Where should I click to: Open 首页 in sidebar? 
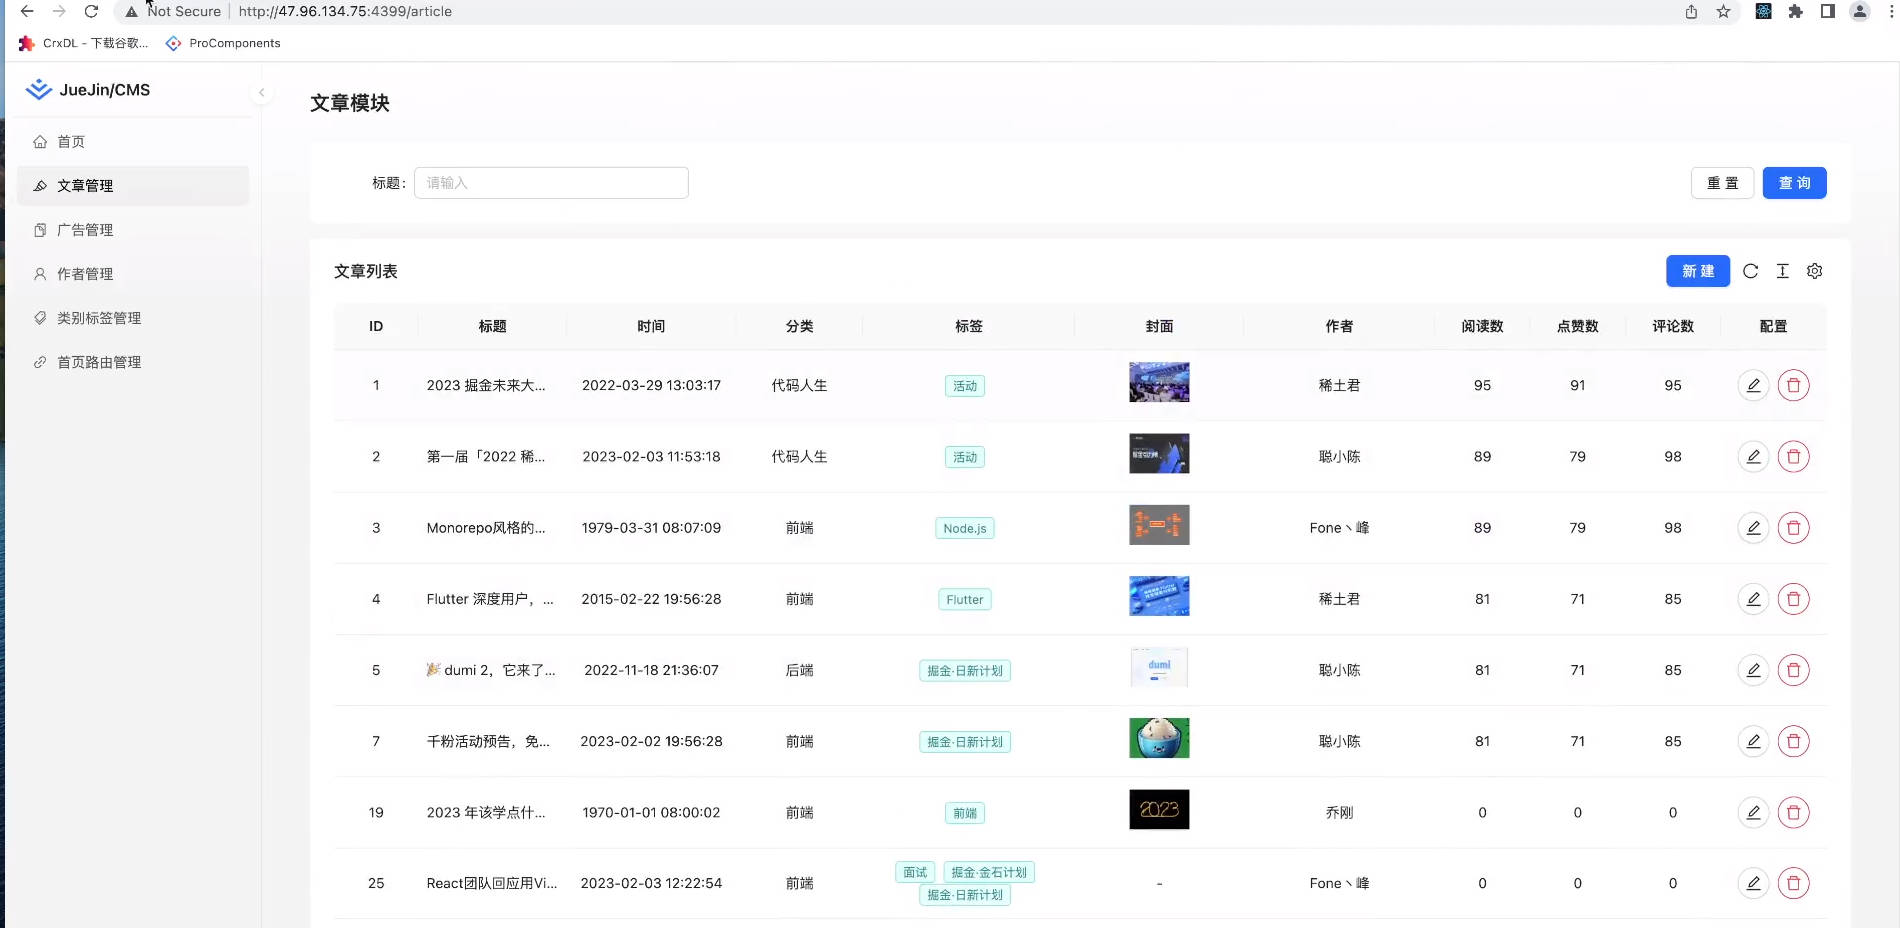point(133,142)
